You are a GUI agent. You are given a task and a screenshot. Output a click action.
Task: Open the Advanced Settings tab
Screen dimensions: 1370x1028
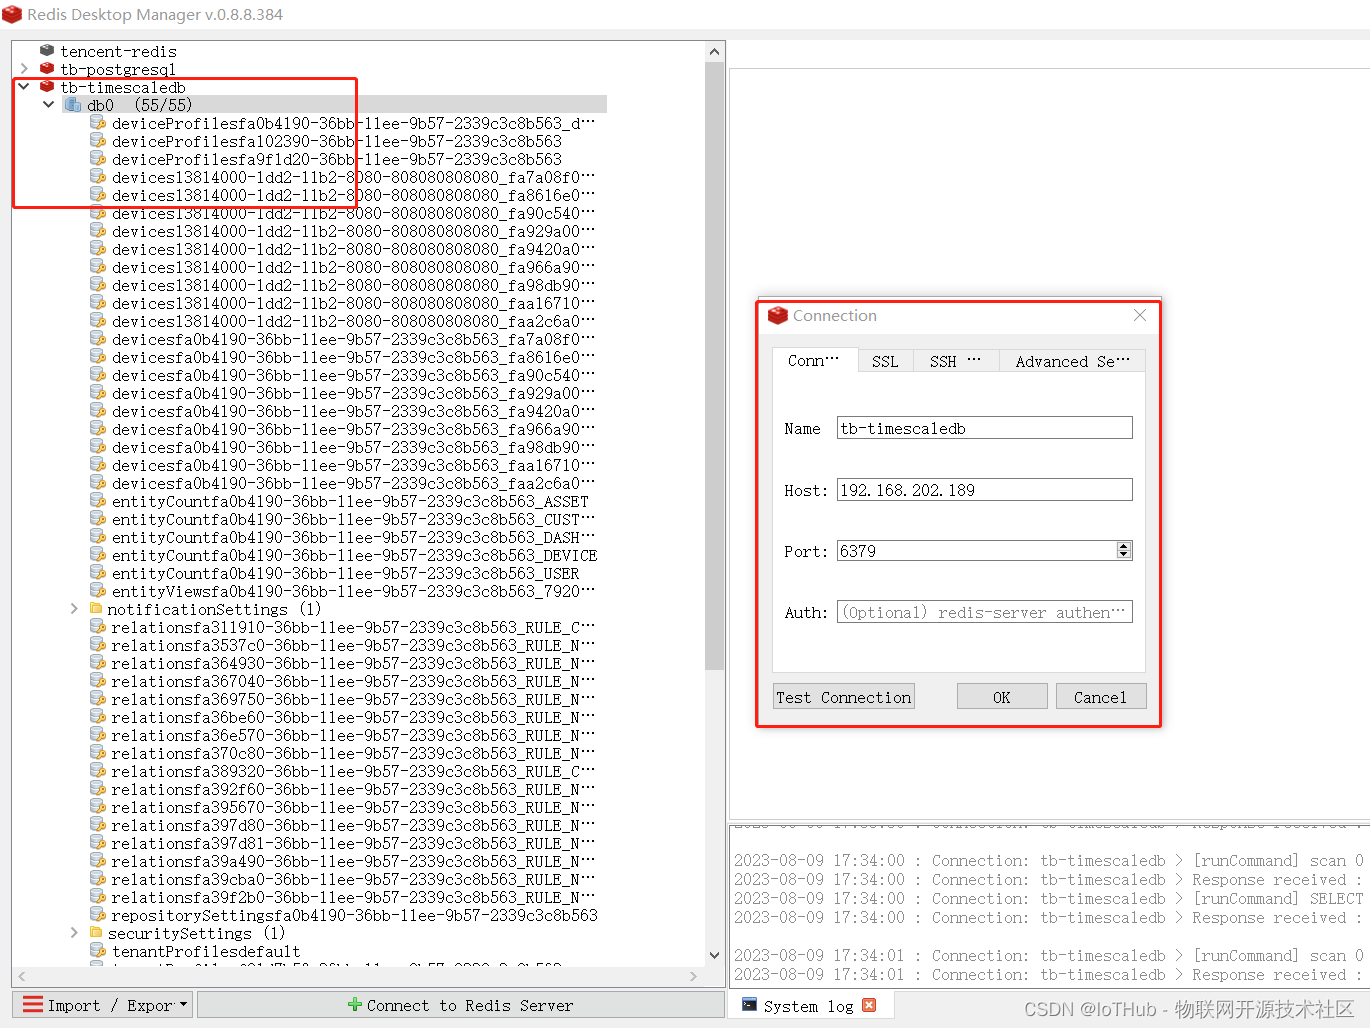coord(1072,361)
